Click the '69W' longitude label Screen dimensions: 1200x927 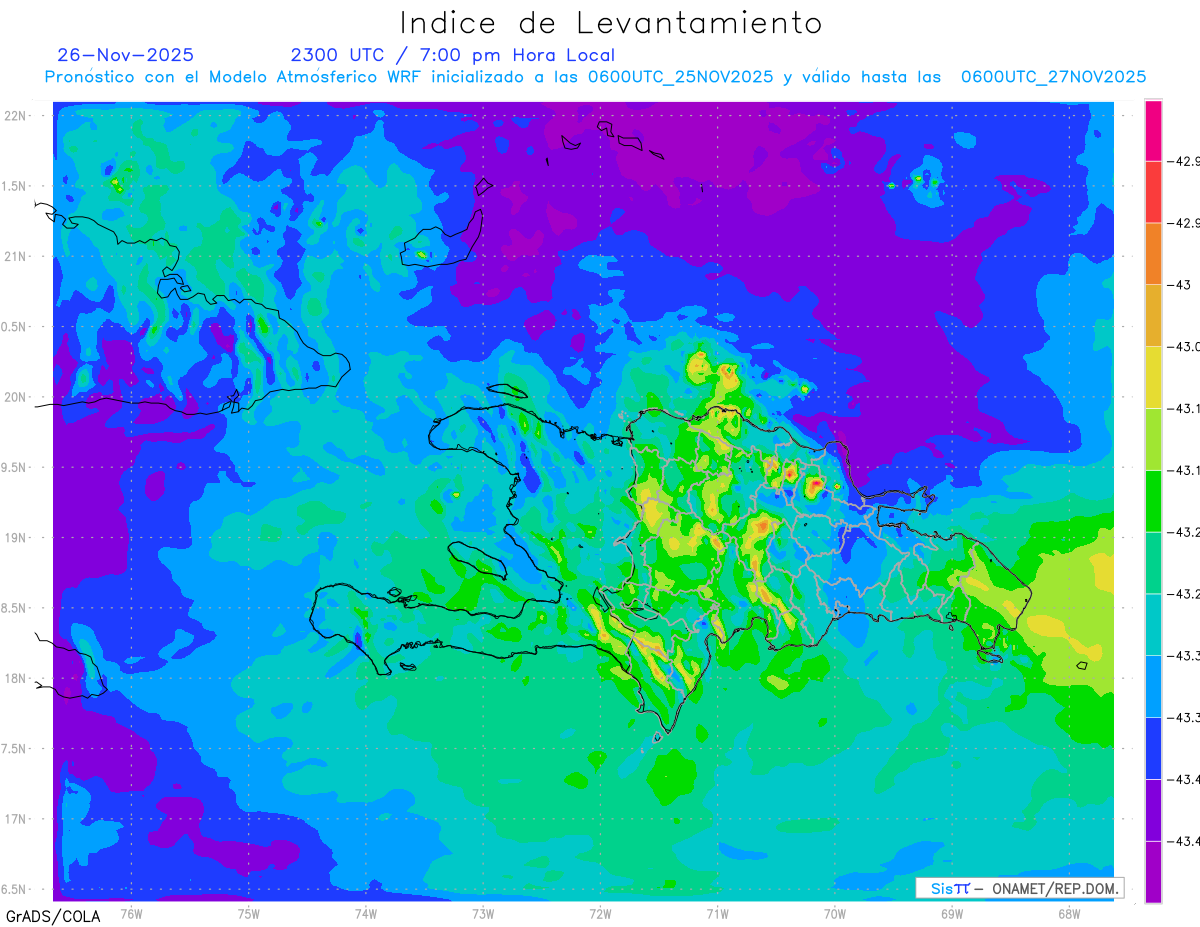[952, 914]
